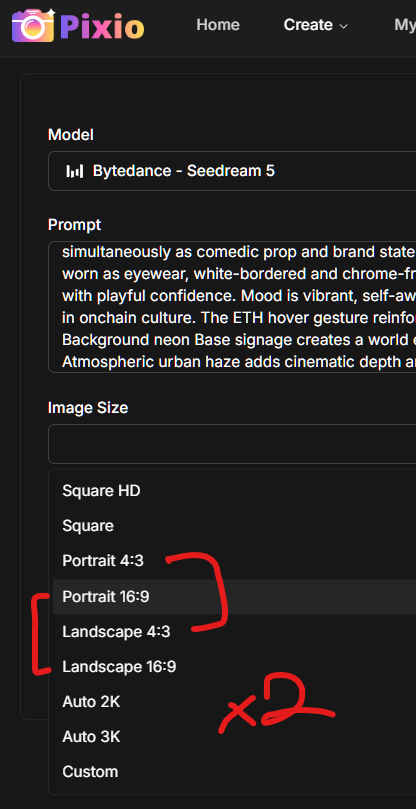
Task: Click inside the Prompt text area
Action: tap(232, 306)
